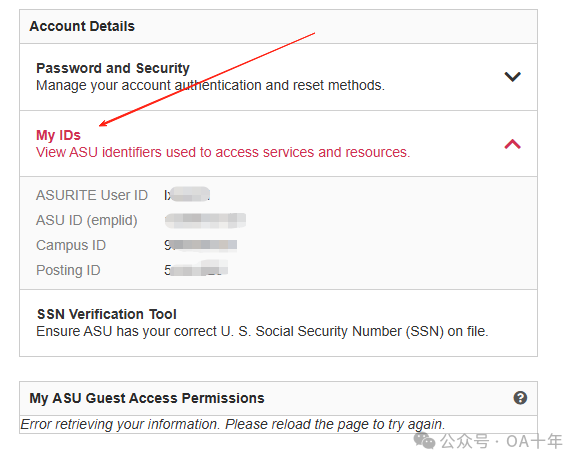581x464 pixels.
Task: Click the Account Details panel header
Action: [x=278, y=27]
